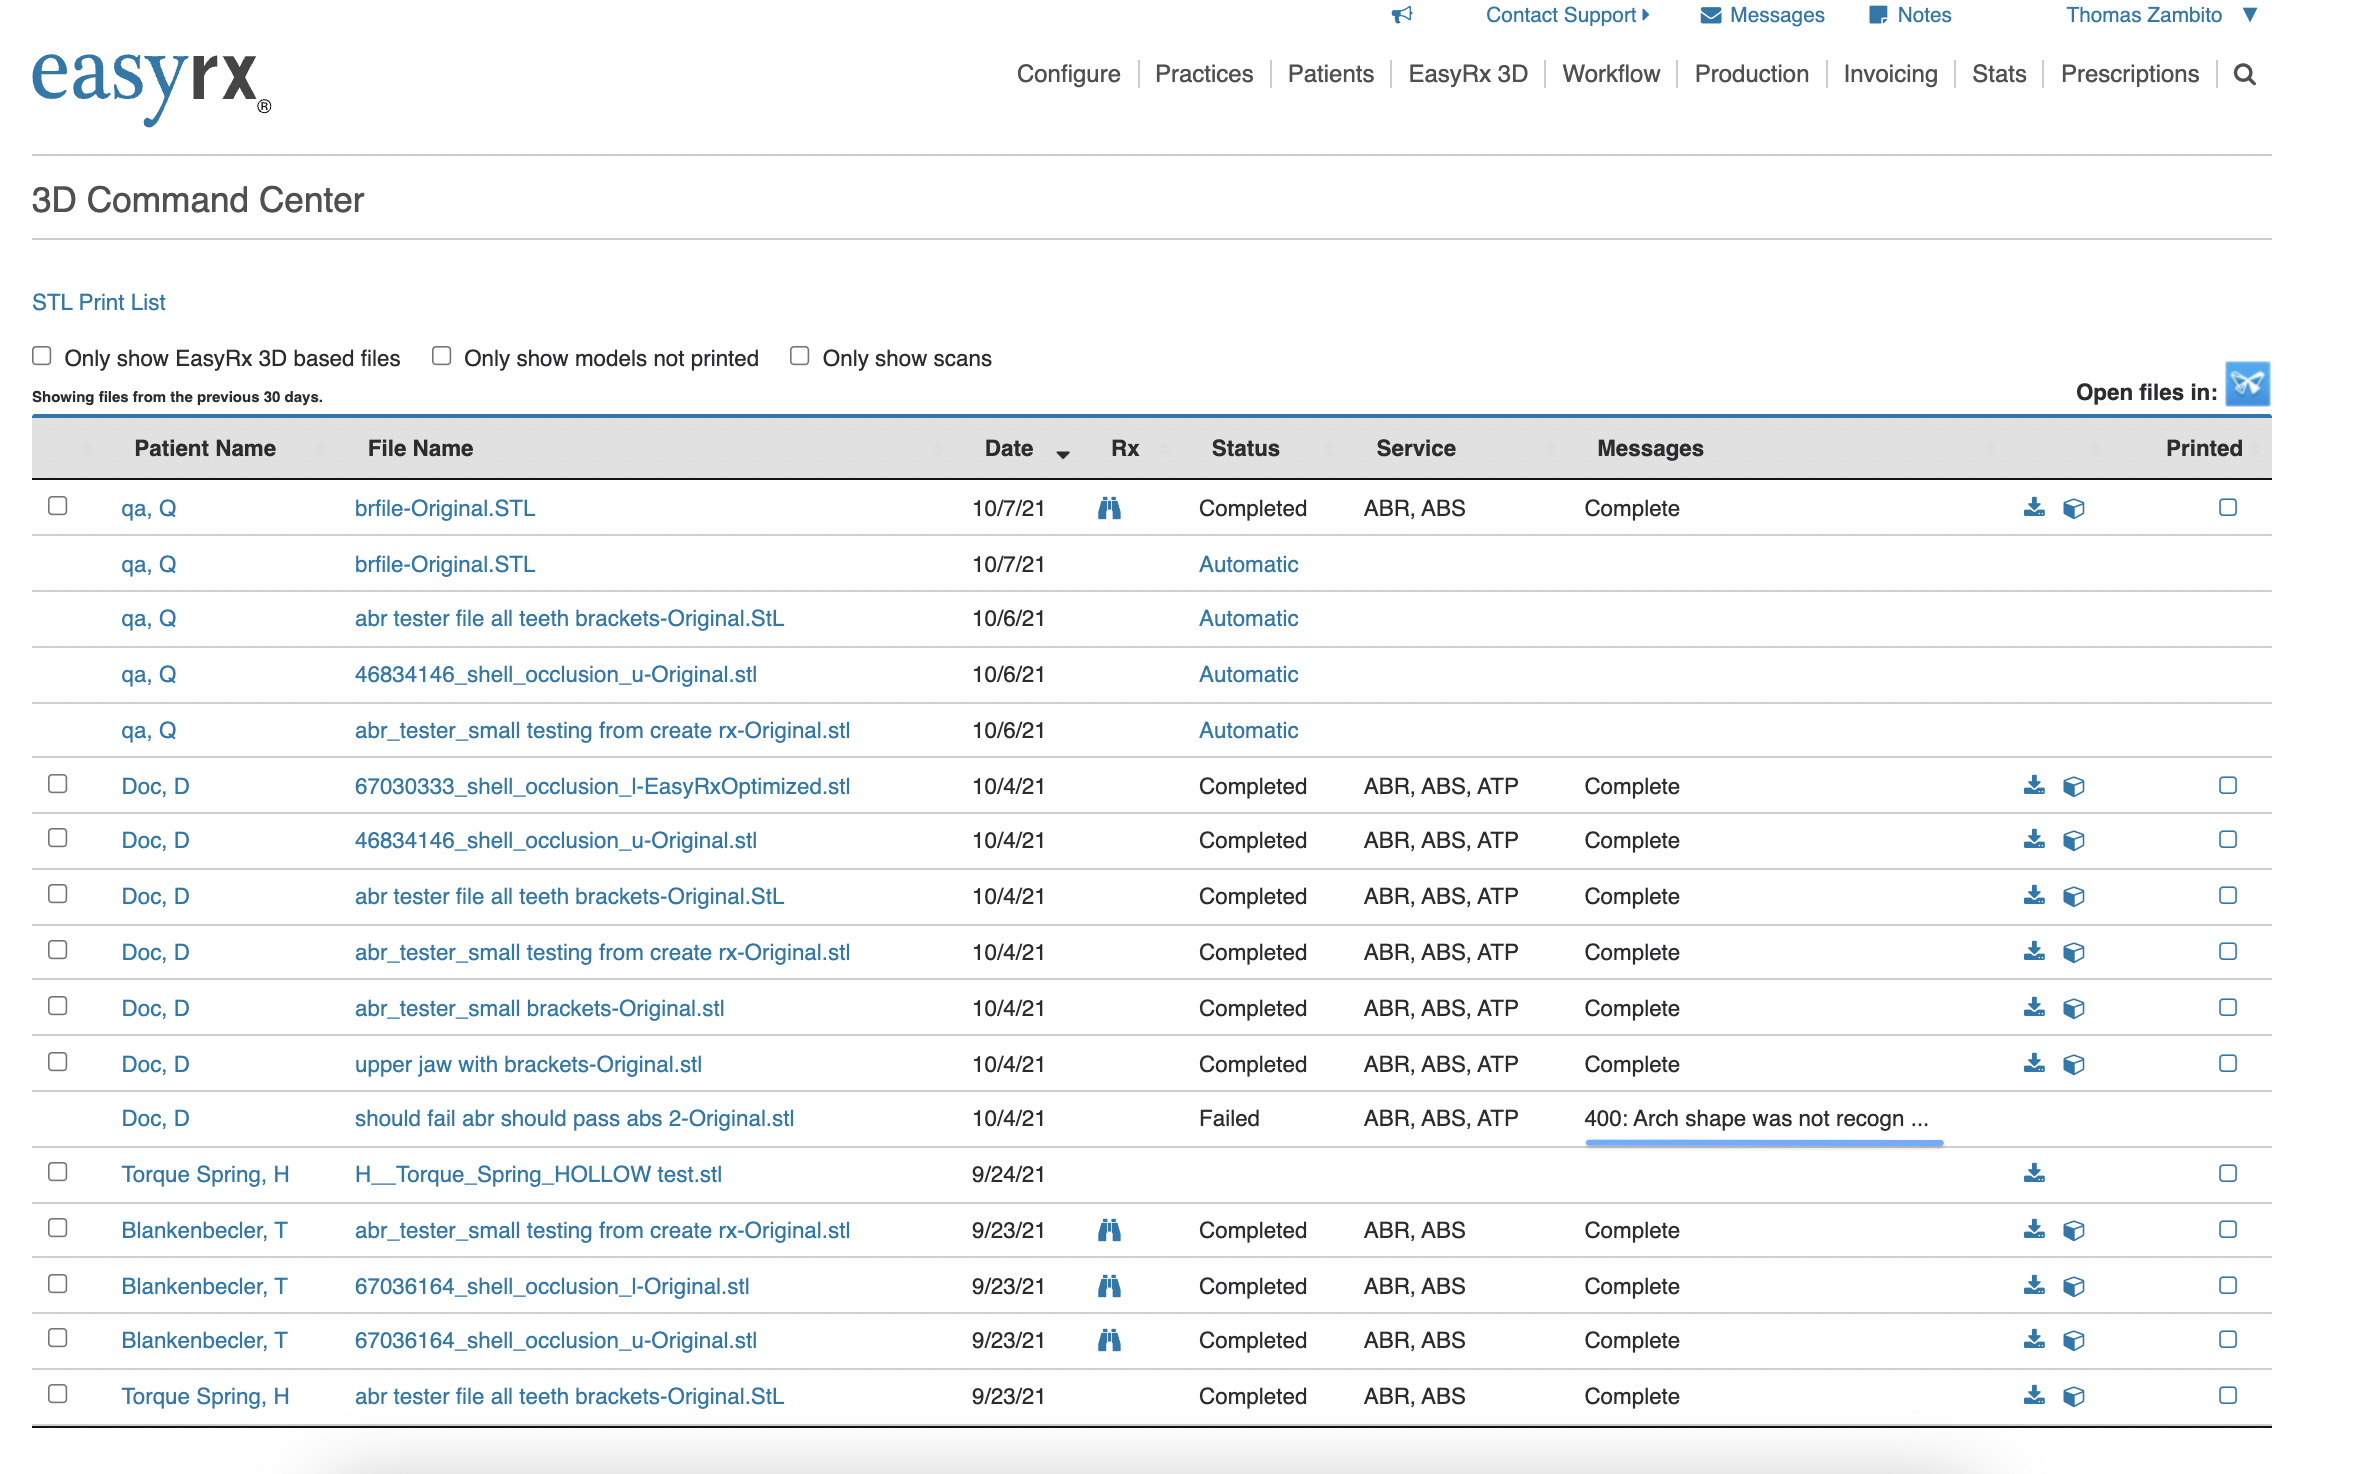
Task: Sort table by Service header
Action: [1415, 448]
